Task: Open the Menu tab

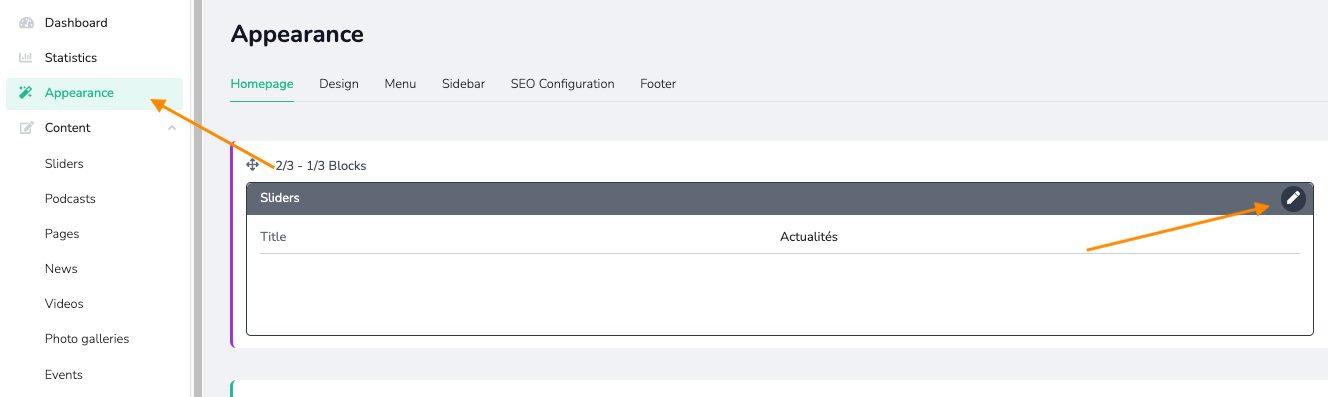Action: pos(400,84)
